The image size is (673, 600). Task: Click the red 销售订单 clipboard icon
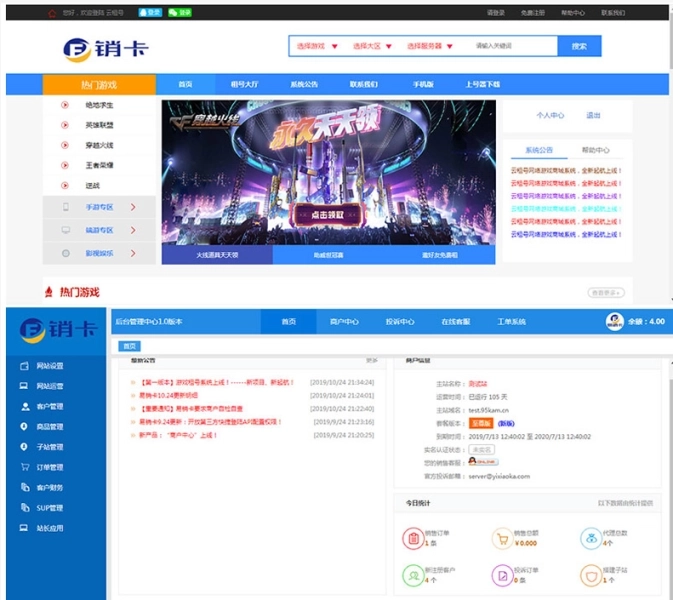point(413,538)
